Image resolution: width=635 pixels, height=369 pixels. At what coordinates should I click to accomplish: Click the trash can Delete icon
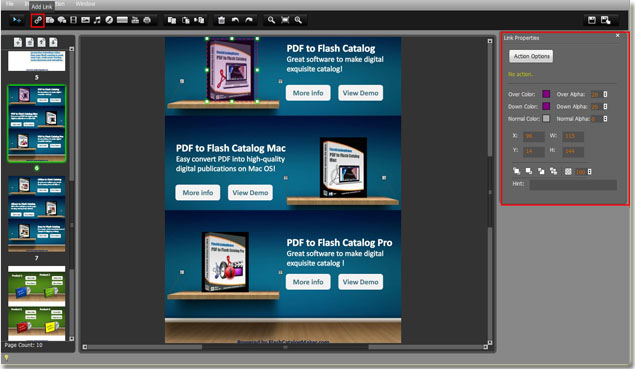pyautogui.click(x=222, y=20)
